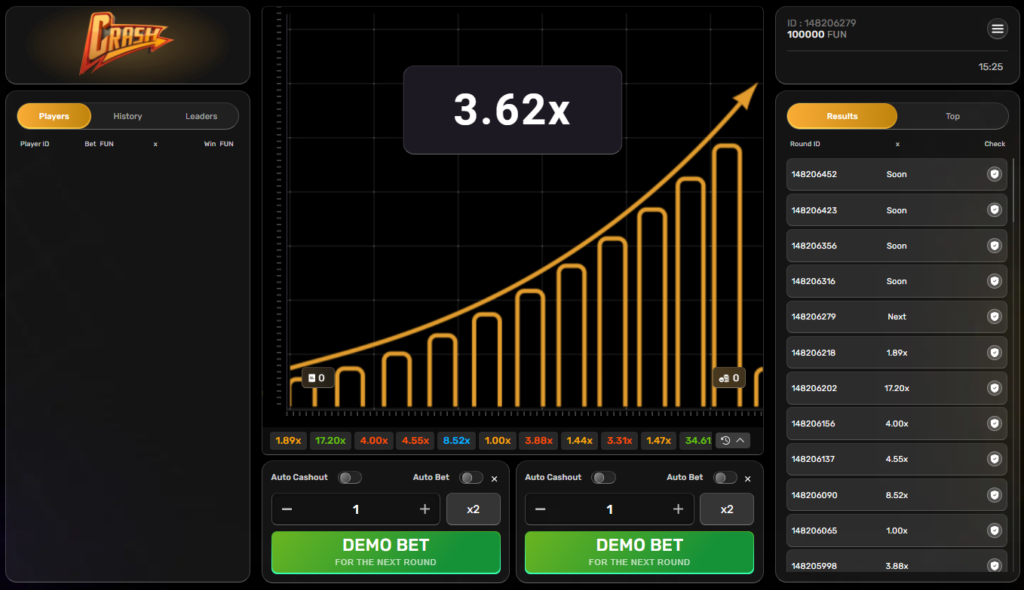Click the right DEMO BET button
Viewport: 1024px width, 590px height.
coord(639,552)
